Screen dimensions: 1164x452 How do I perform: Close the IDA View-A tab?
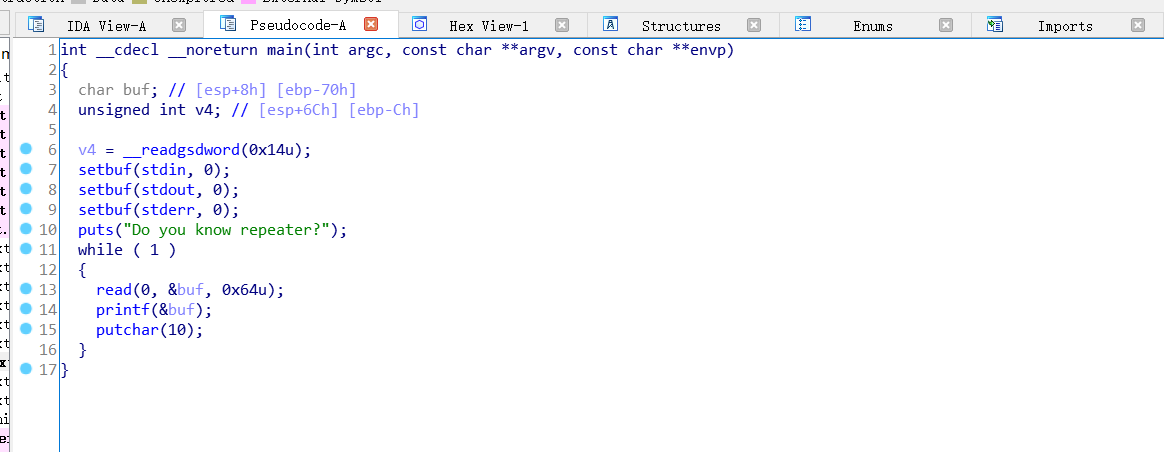[179, 25]
